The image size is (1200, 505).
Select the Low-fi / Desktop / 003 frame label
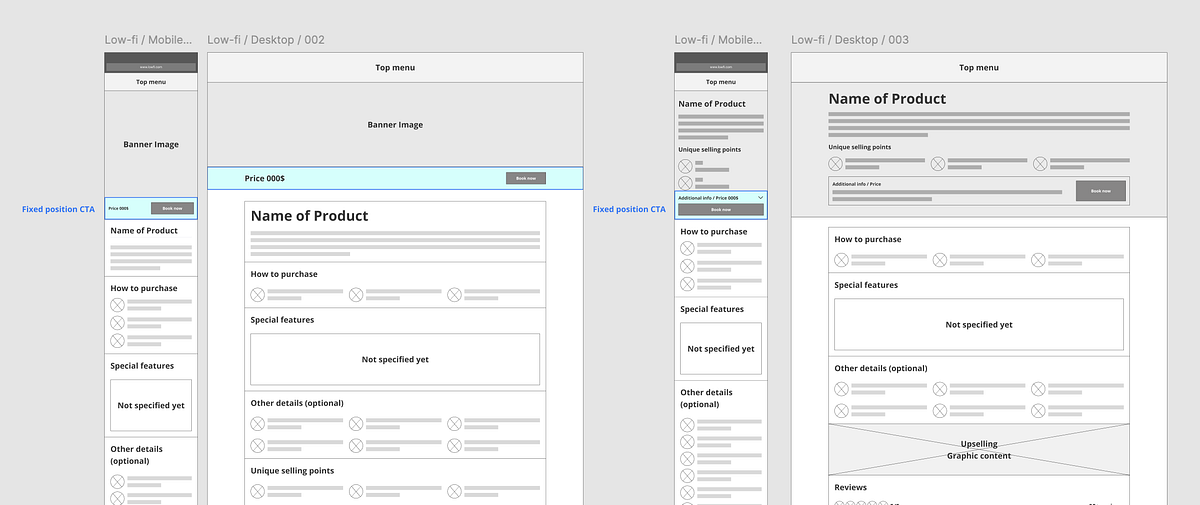(850, 40)
